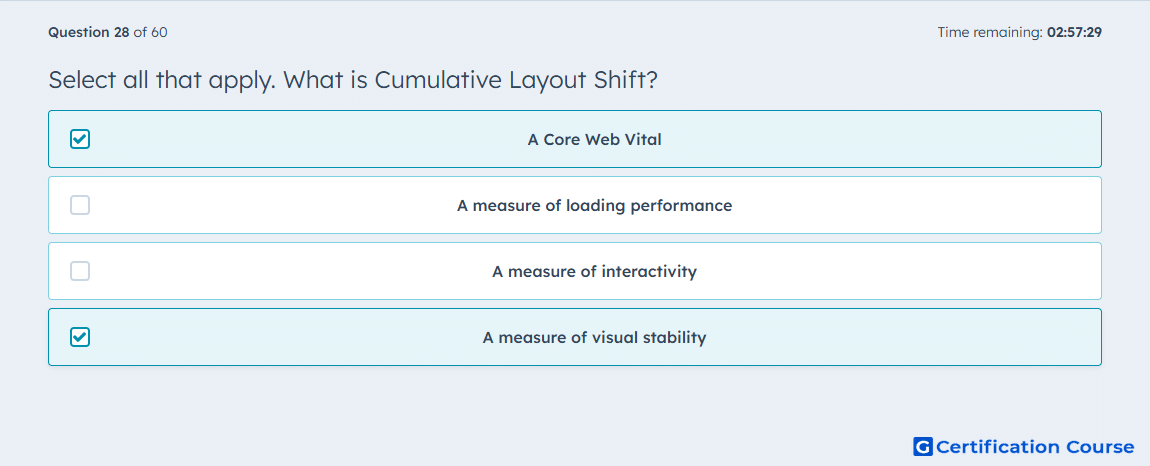The image size is (1150, 466).
Task: Enable the measure of interactivity checkbox
Action: (80, 271)
